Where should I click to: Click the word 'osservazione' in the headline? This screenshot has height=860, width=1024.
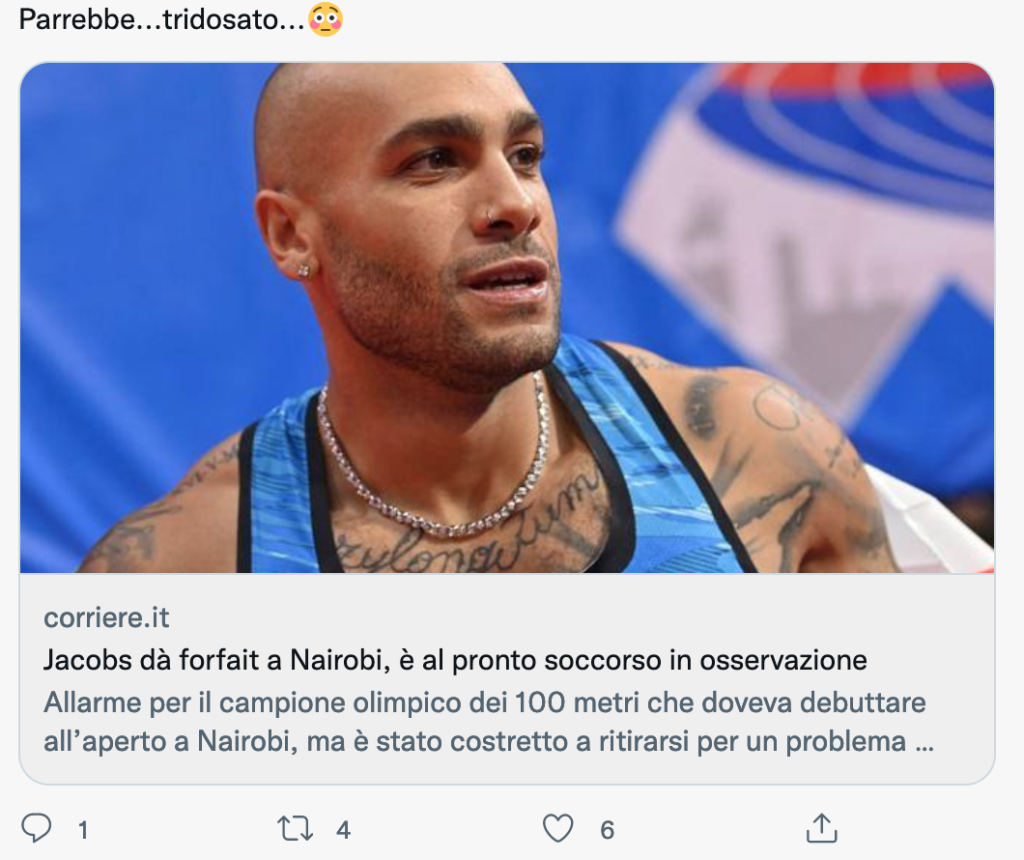pyautogui.click(x=783, y=660)
